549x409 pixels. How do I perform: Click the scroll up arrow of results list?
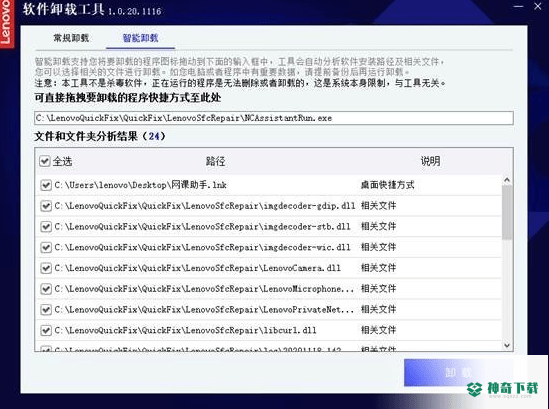tap(507, 180)
